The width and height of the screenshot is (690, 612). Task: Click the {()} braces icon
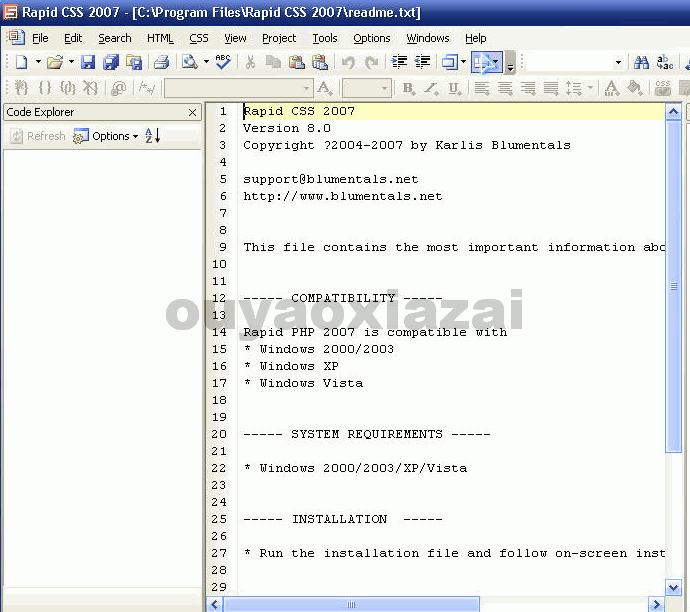(x=68, y=88)
